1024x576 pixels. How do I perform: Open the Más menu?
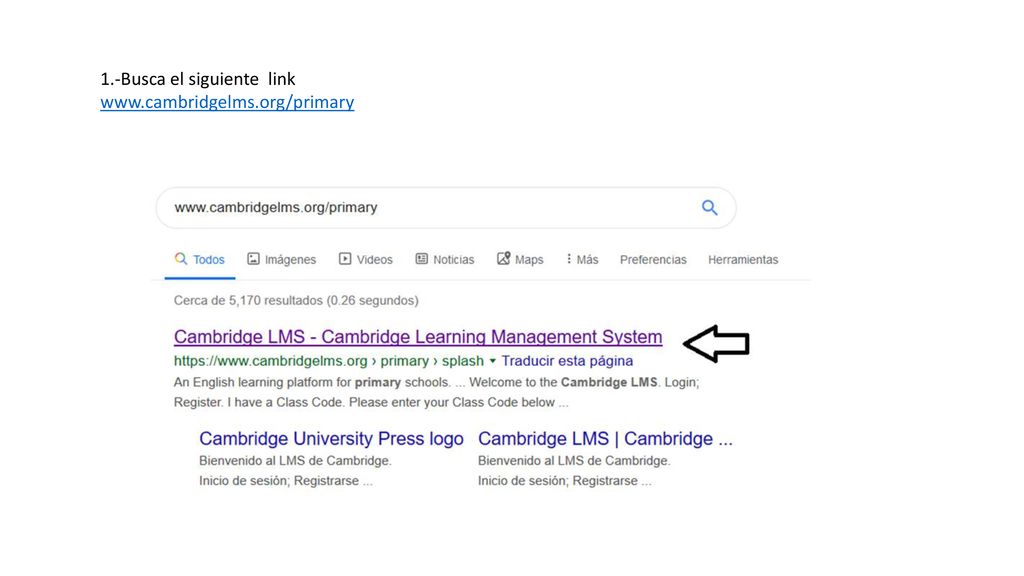pos(582,259)
